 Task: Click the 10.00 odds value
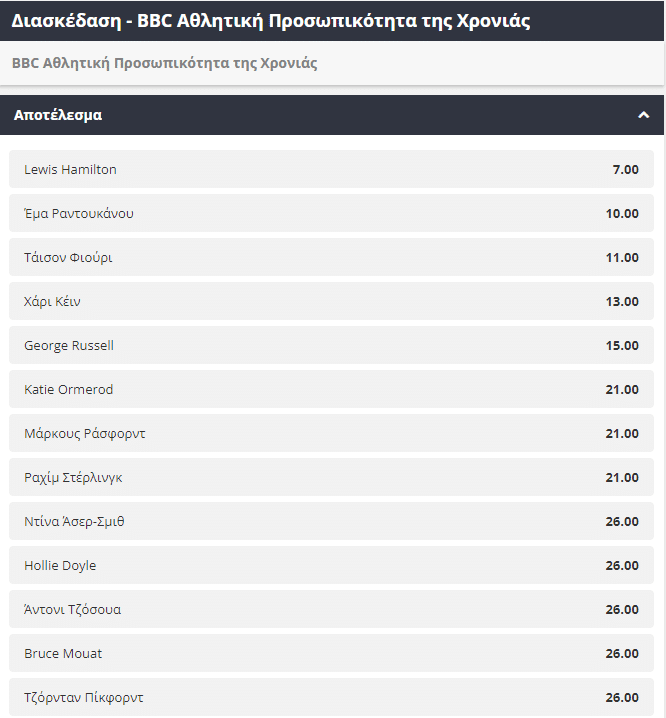pos(622,214)
